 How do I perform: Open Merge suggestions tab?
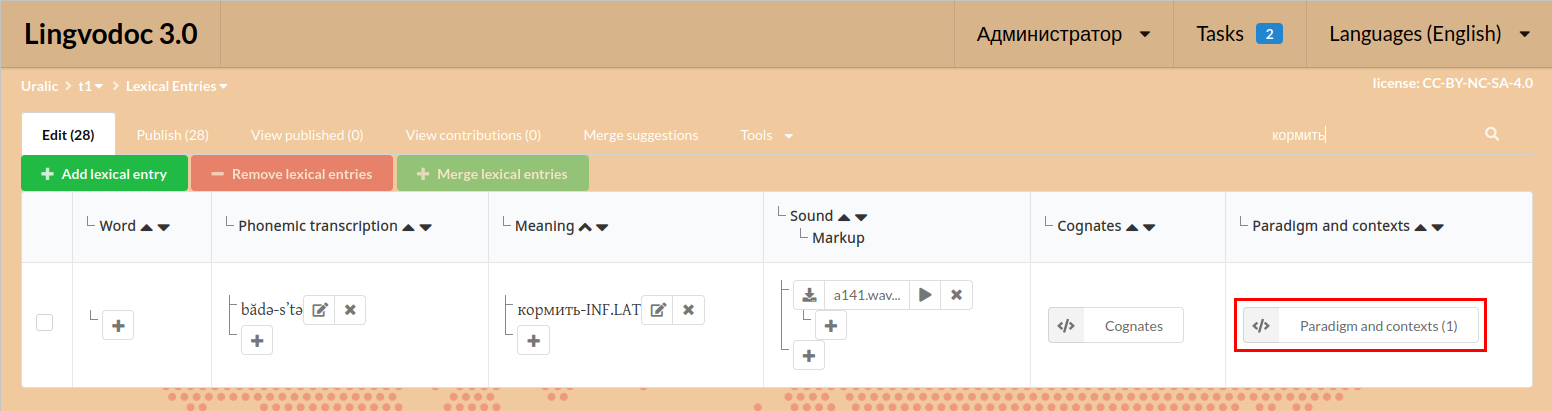pos(640,135)
